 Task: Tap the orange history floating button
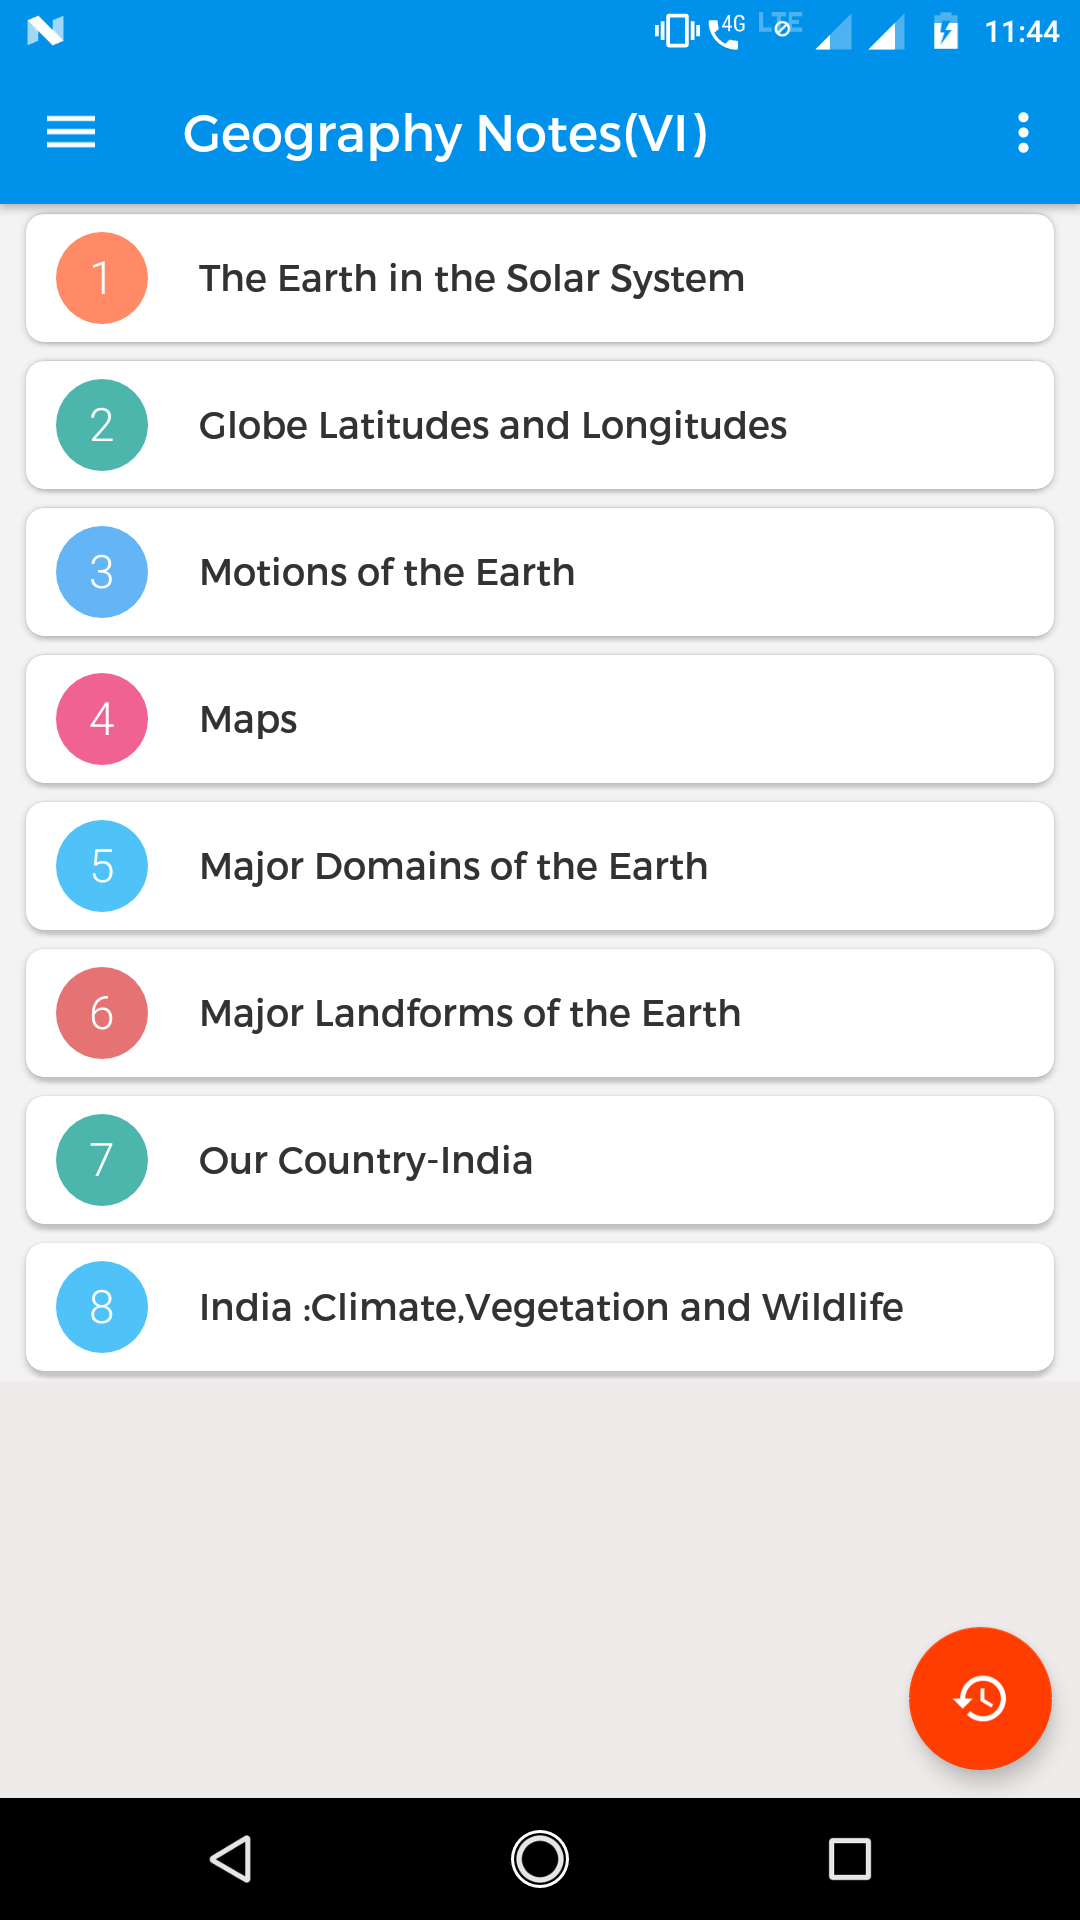979,1698
